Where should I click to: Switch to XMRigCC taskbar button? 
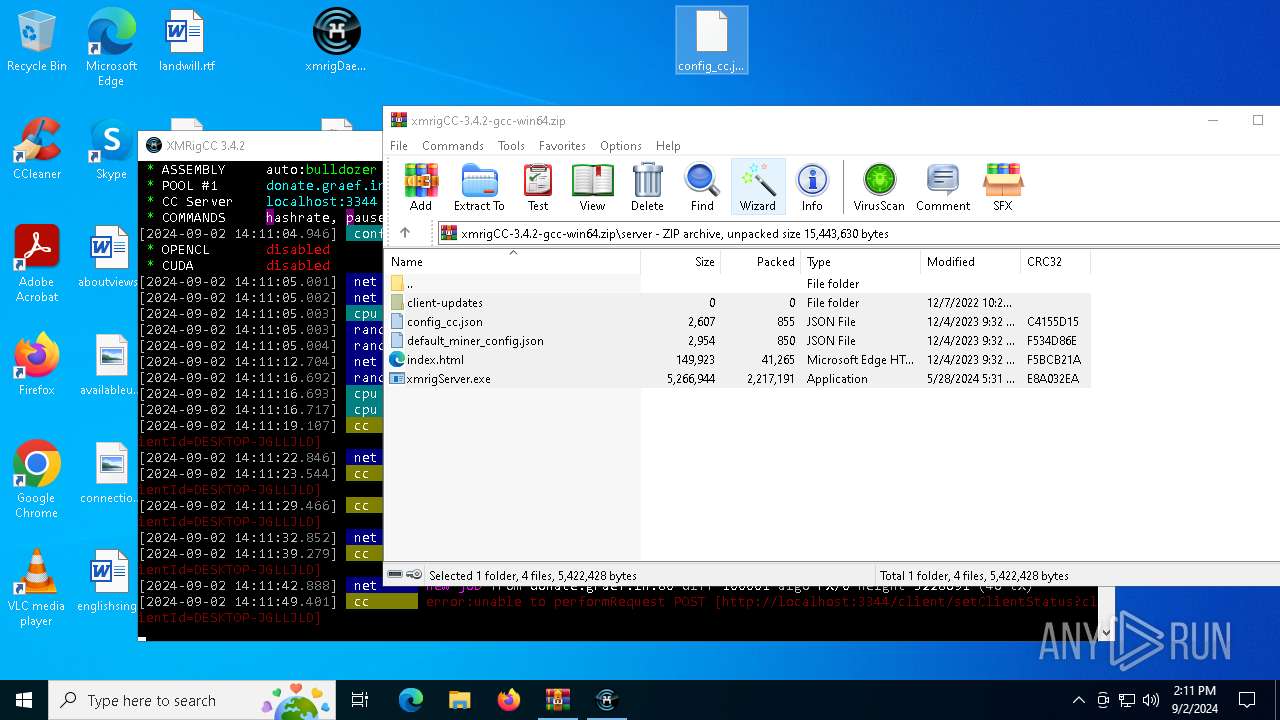[606, 700]
